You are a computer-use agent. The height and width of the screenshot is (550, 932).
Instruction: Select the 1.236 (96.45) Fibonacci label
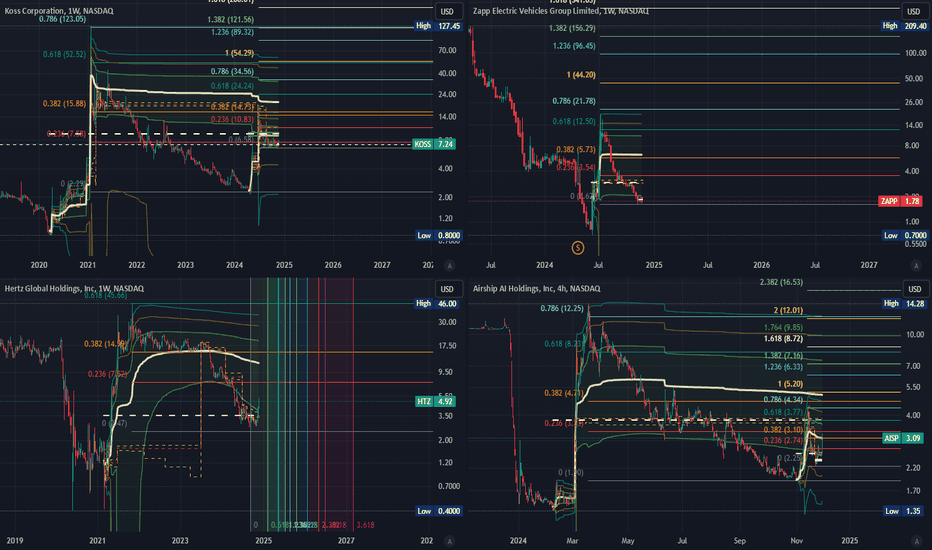[574, 46]
